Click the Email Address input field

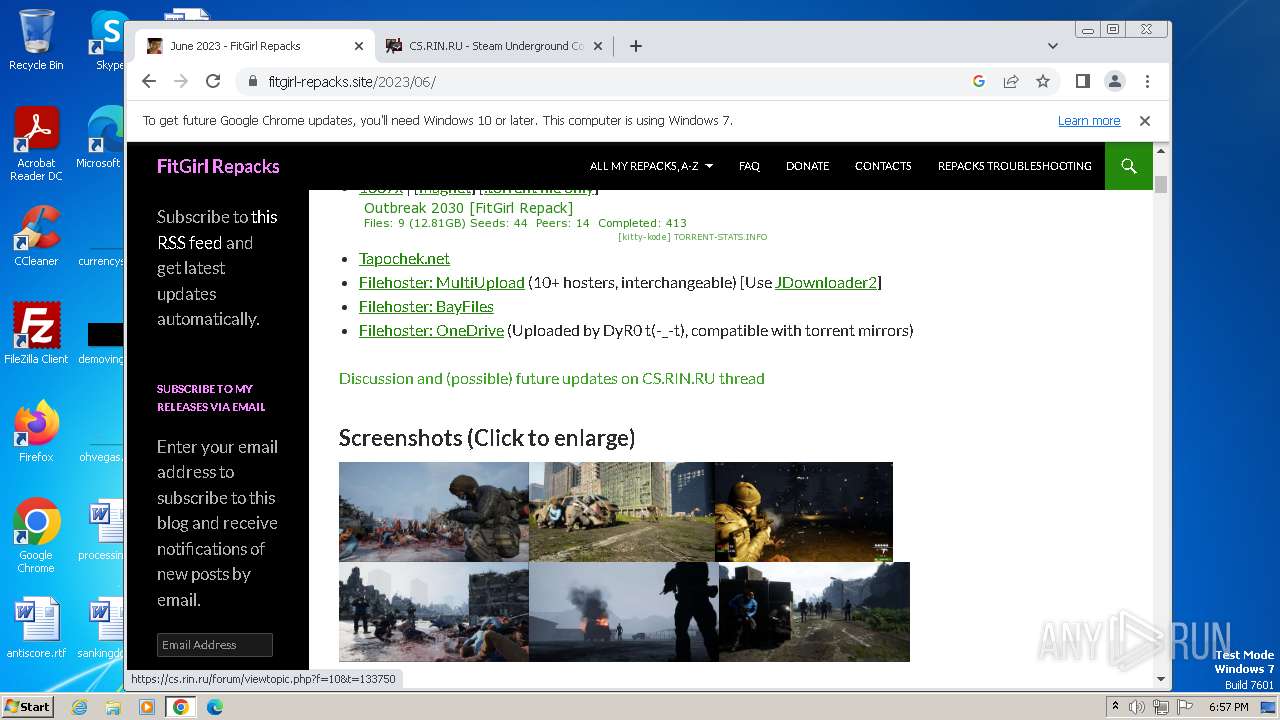215,645
